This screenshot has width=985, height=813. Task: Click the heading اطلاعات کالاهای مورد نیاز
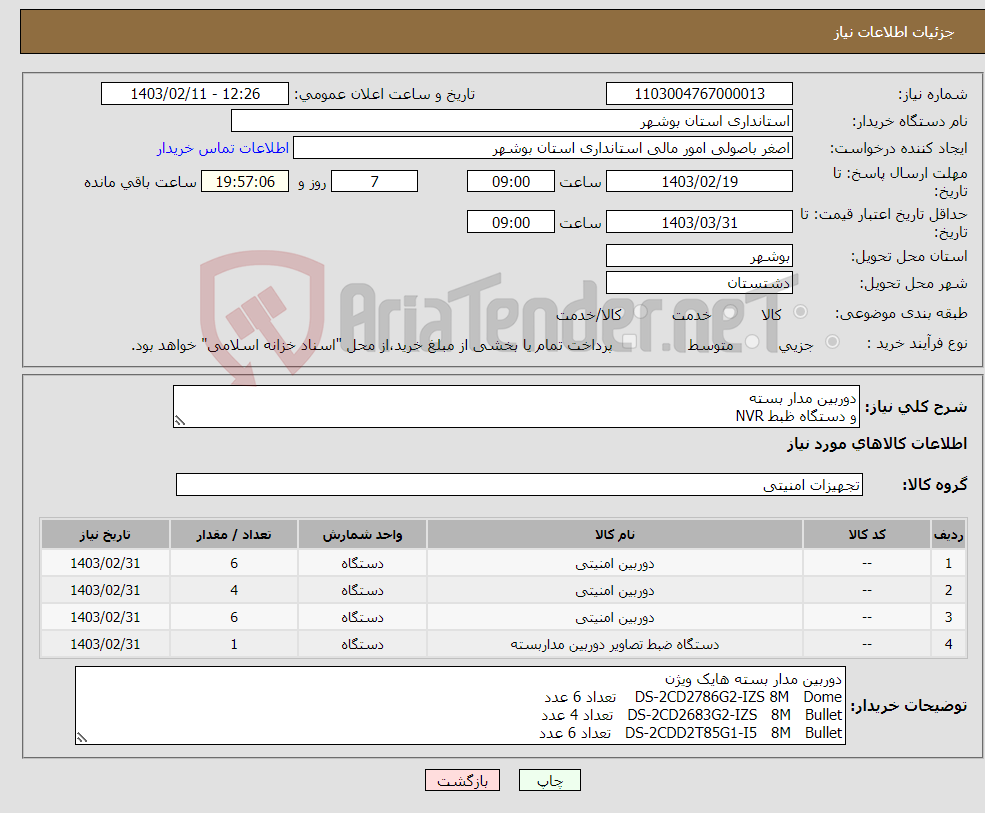[877, 444]
